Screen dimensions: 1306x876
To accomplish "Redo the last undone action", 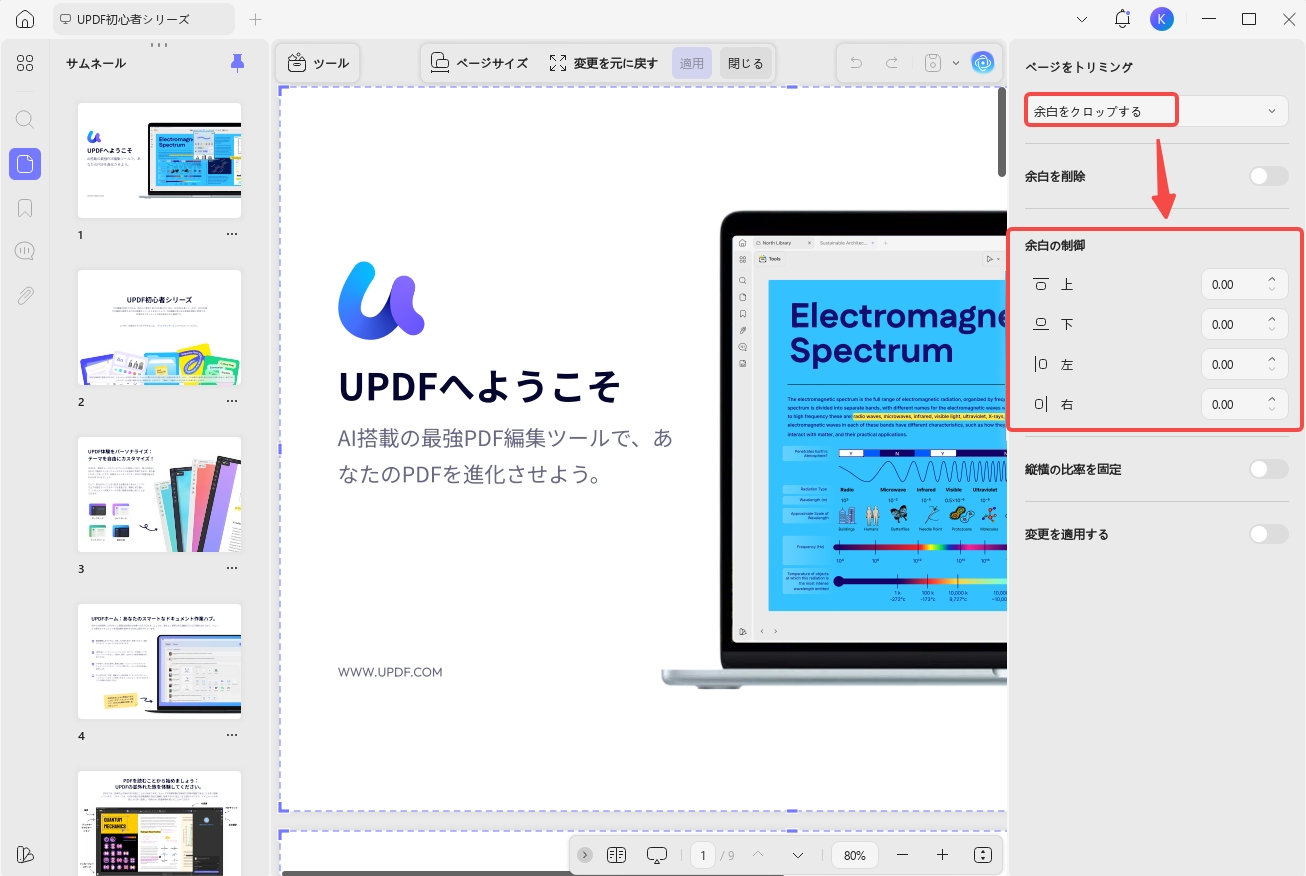I will (891, 63).
